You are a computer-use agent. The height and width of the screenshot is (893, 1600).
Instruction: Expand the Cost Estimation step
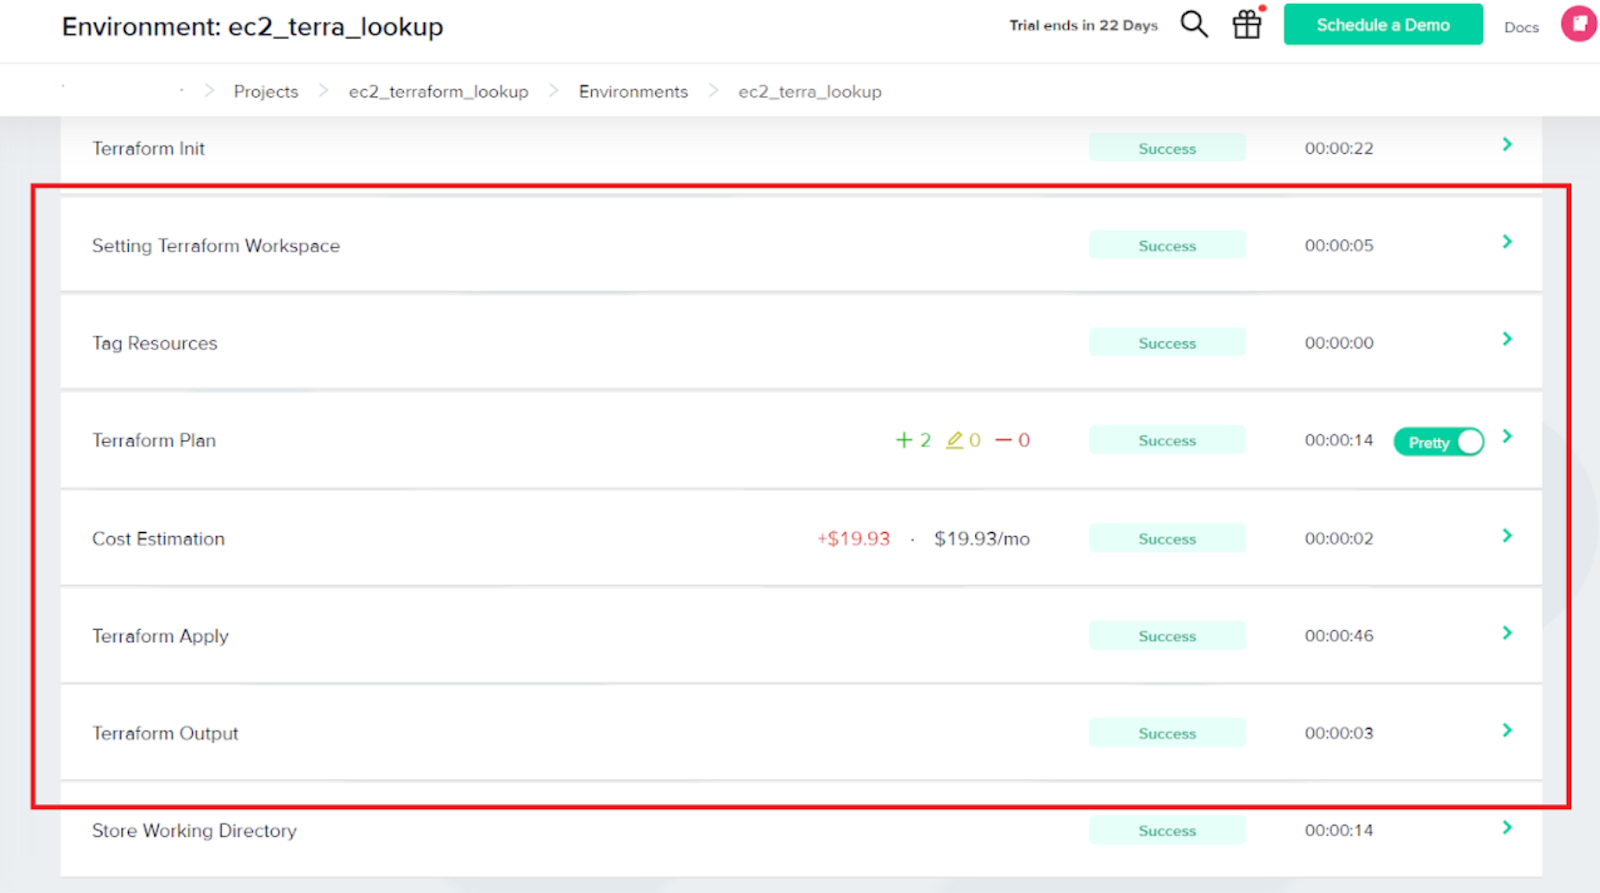[1507, 536]
